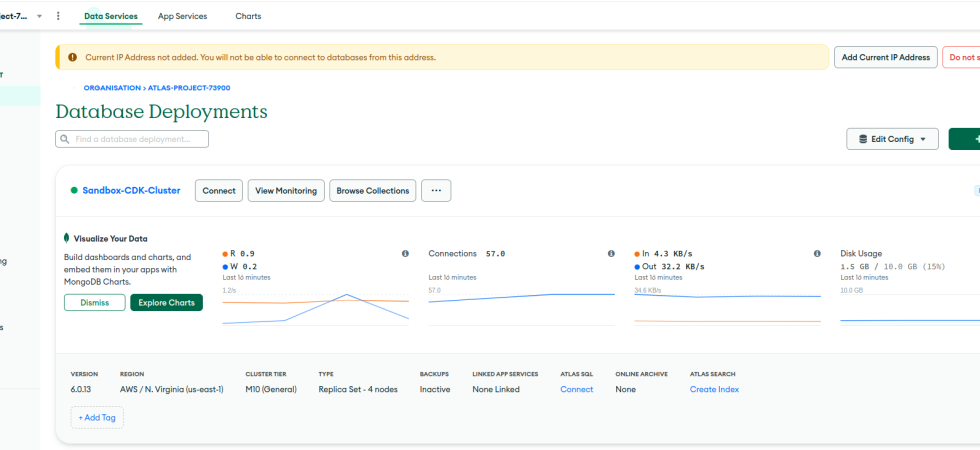Open the project options three-dot menu
Screen dimensions: 980x450
click(x=58, y=16)
